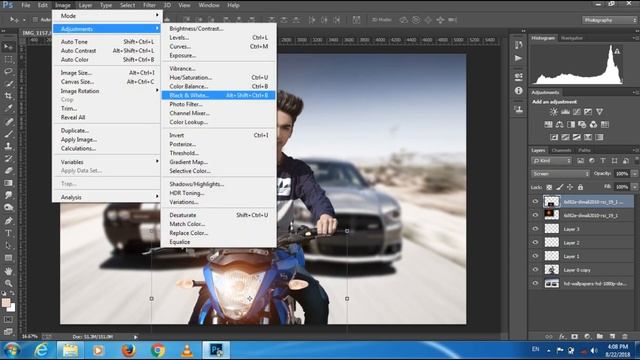Select the Move tool
This screenshot has width=640, height=360.
[x=8, y=47]
